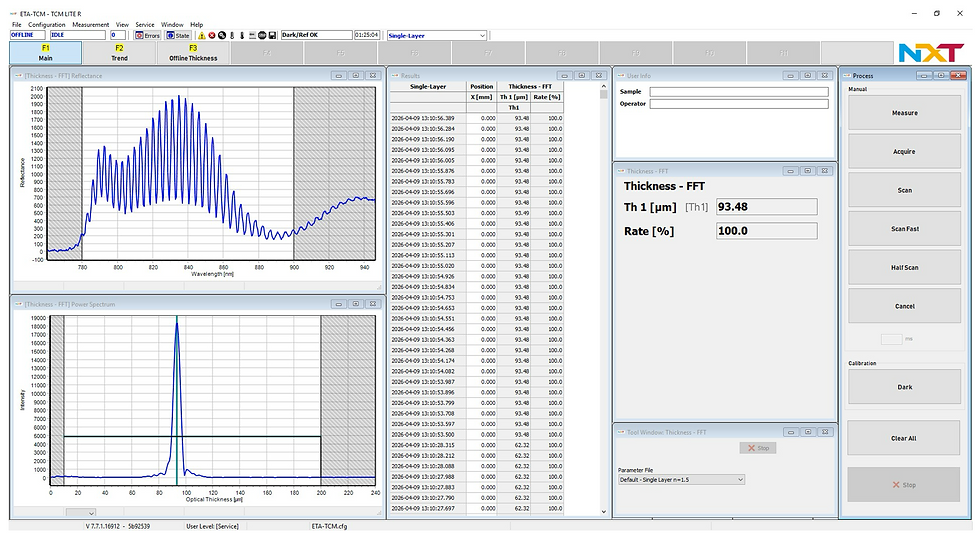Viewport: 980px width, 538px height.
Task: Minimize the Results panel
Action: [564, 76]
